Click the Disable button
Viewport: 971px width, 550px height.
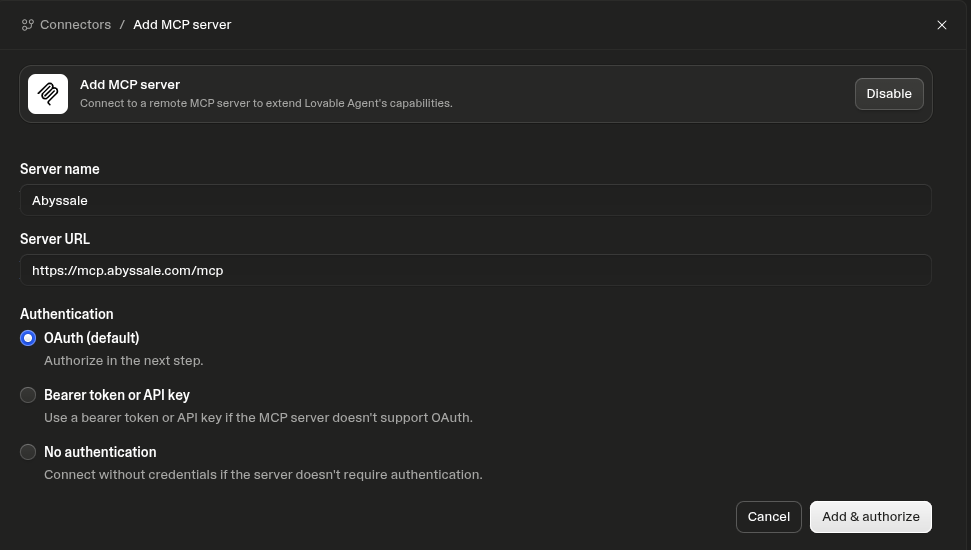889,94
